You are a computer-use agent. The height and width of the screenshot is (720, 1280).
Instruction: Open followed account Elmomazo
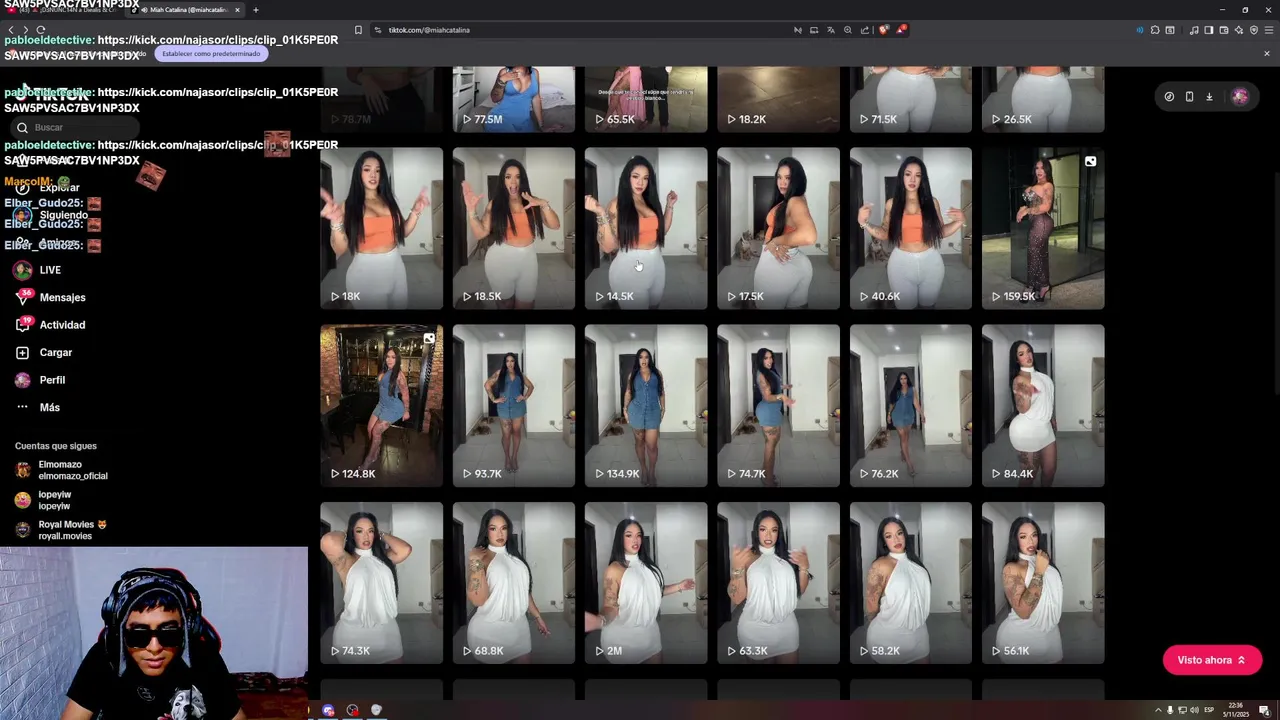[x=72, y=470]
